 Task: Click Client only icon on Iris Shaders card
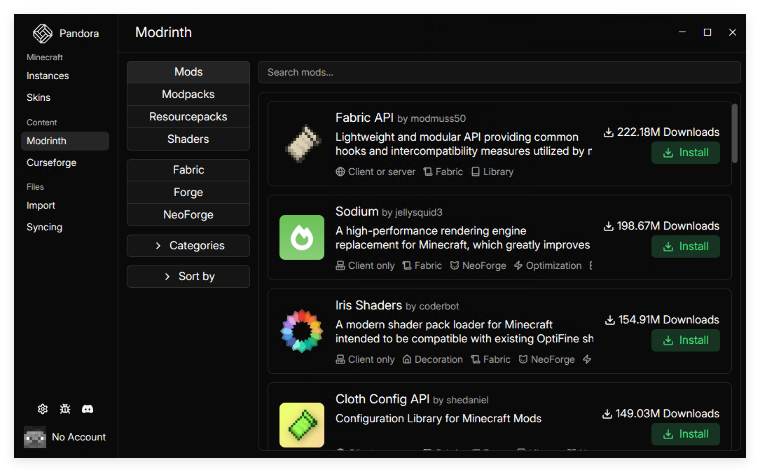[x=340, y=360]
